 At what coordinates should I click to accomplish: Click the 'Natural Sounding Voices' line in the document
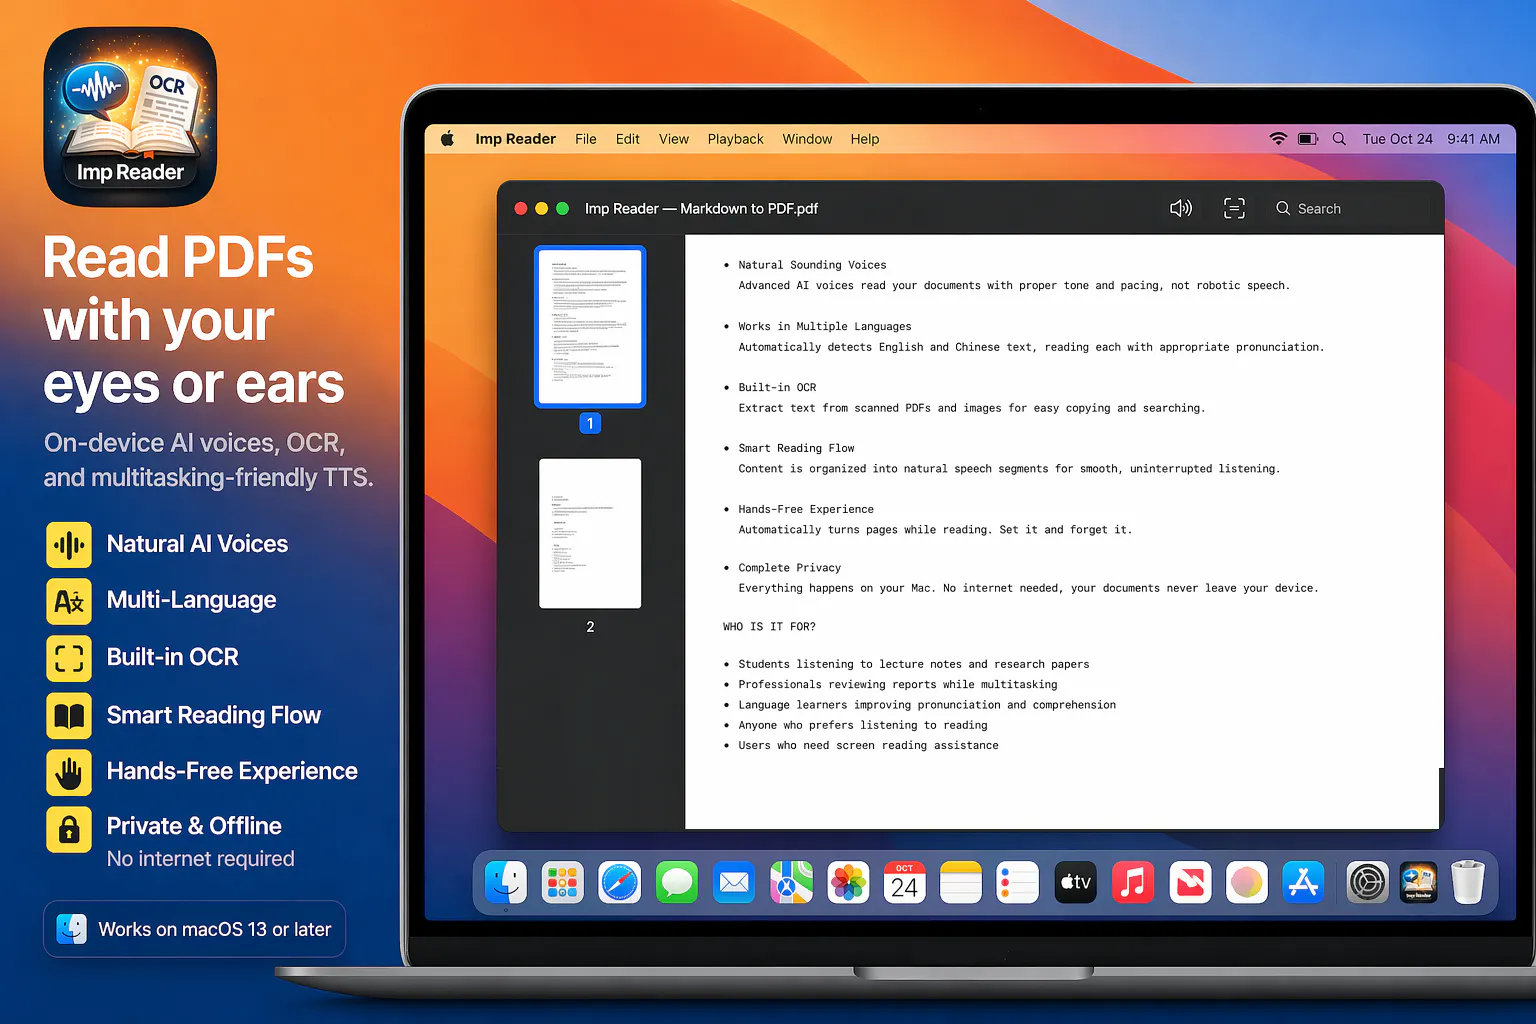coord(812,265)
